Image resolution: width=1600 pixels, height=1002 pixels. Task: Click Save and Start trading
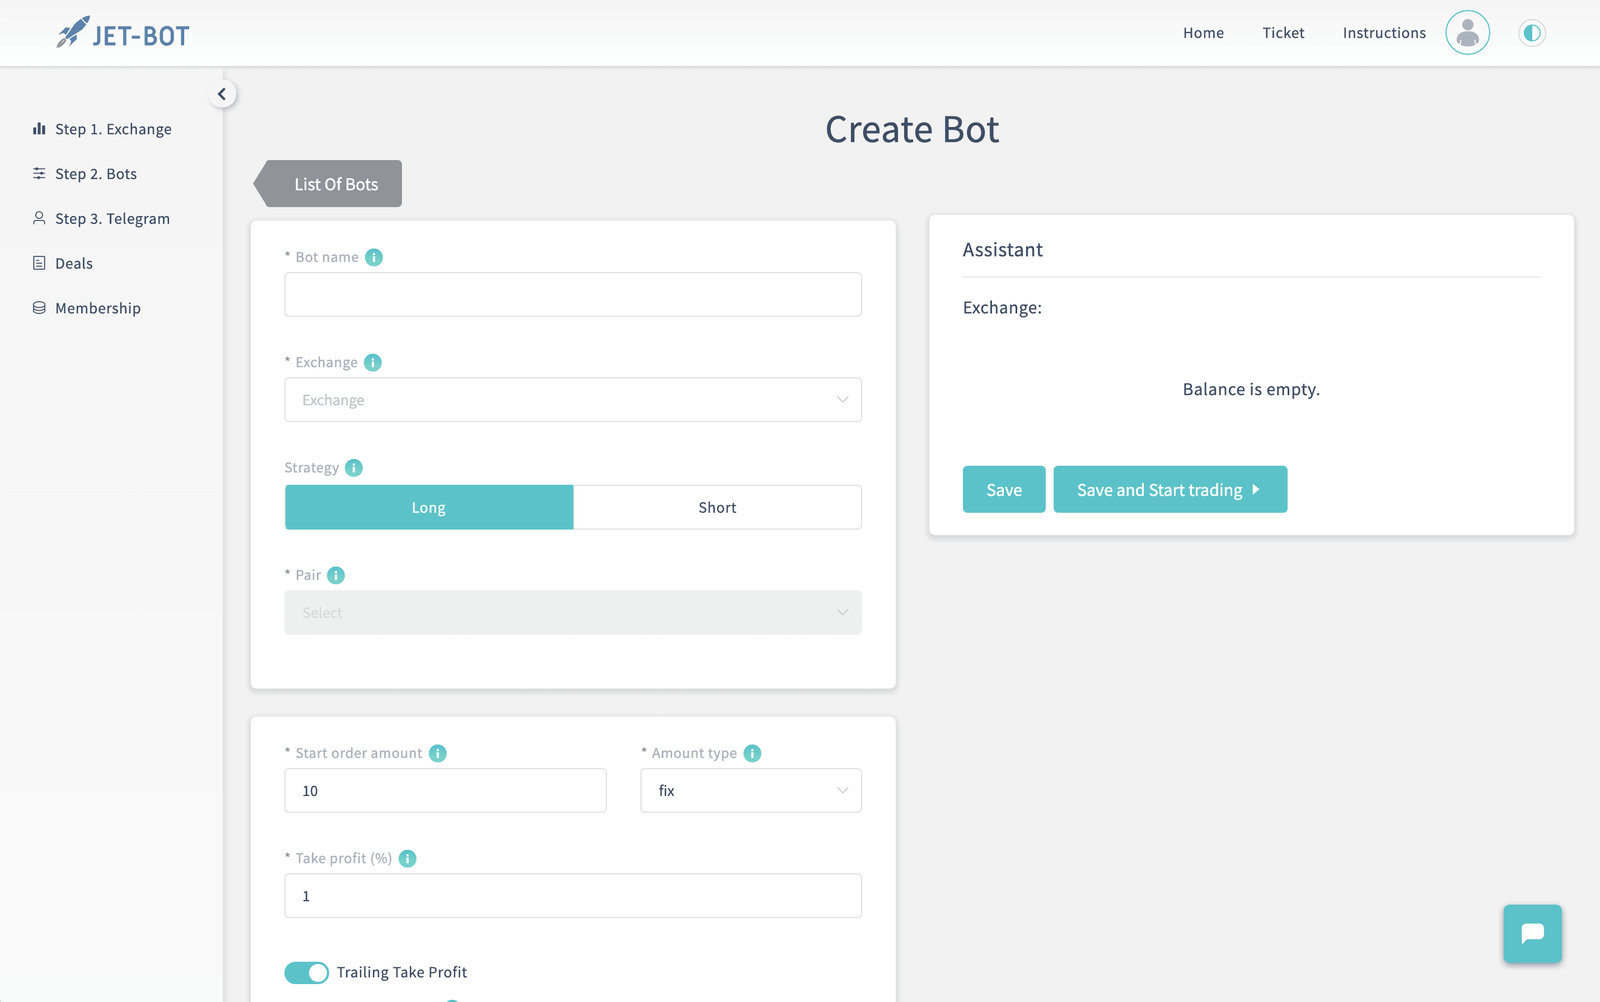coord(1170,489)
